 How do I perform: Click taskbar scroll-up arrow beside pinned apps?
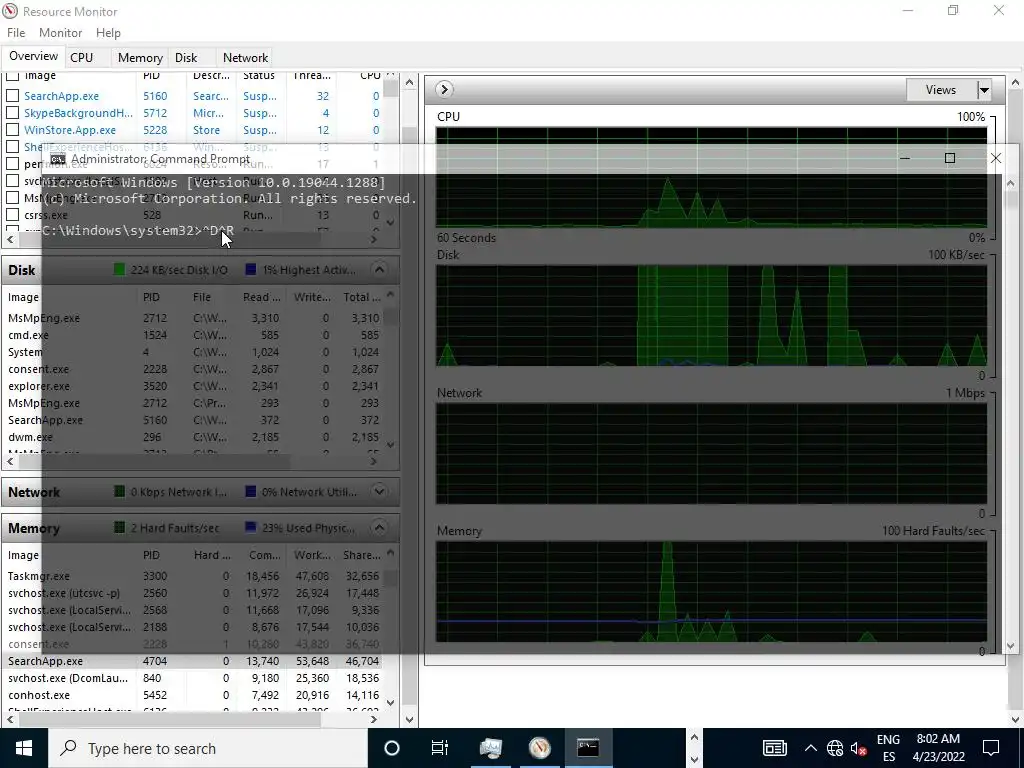(694, 738)
